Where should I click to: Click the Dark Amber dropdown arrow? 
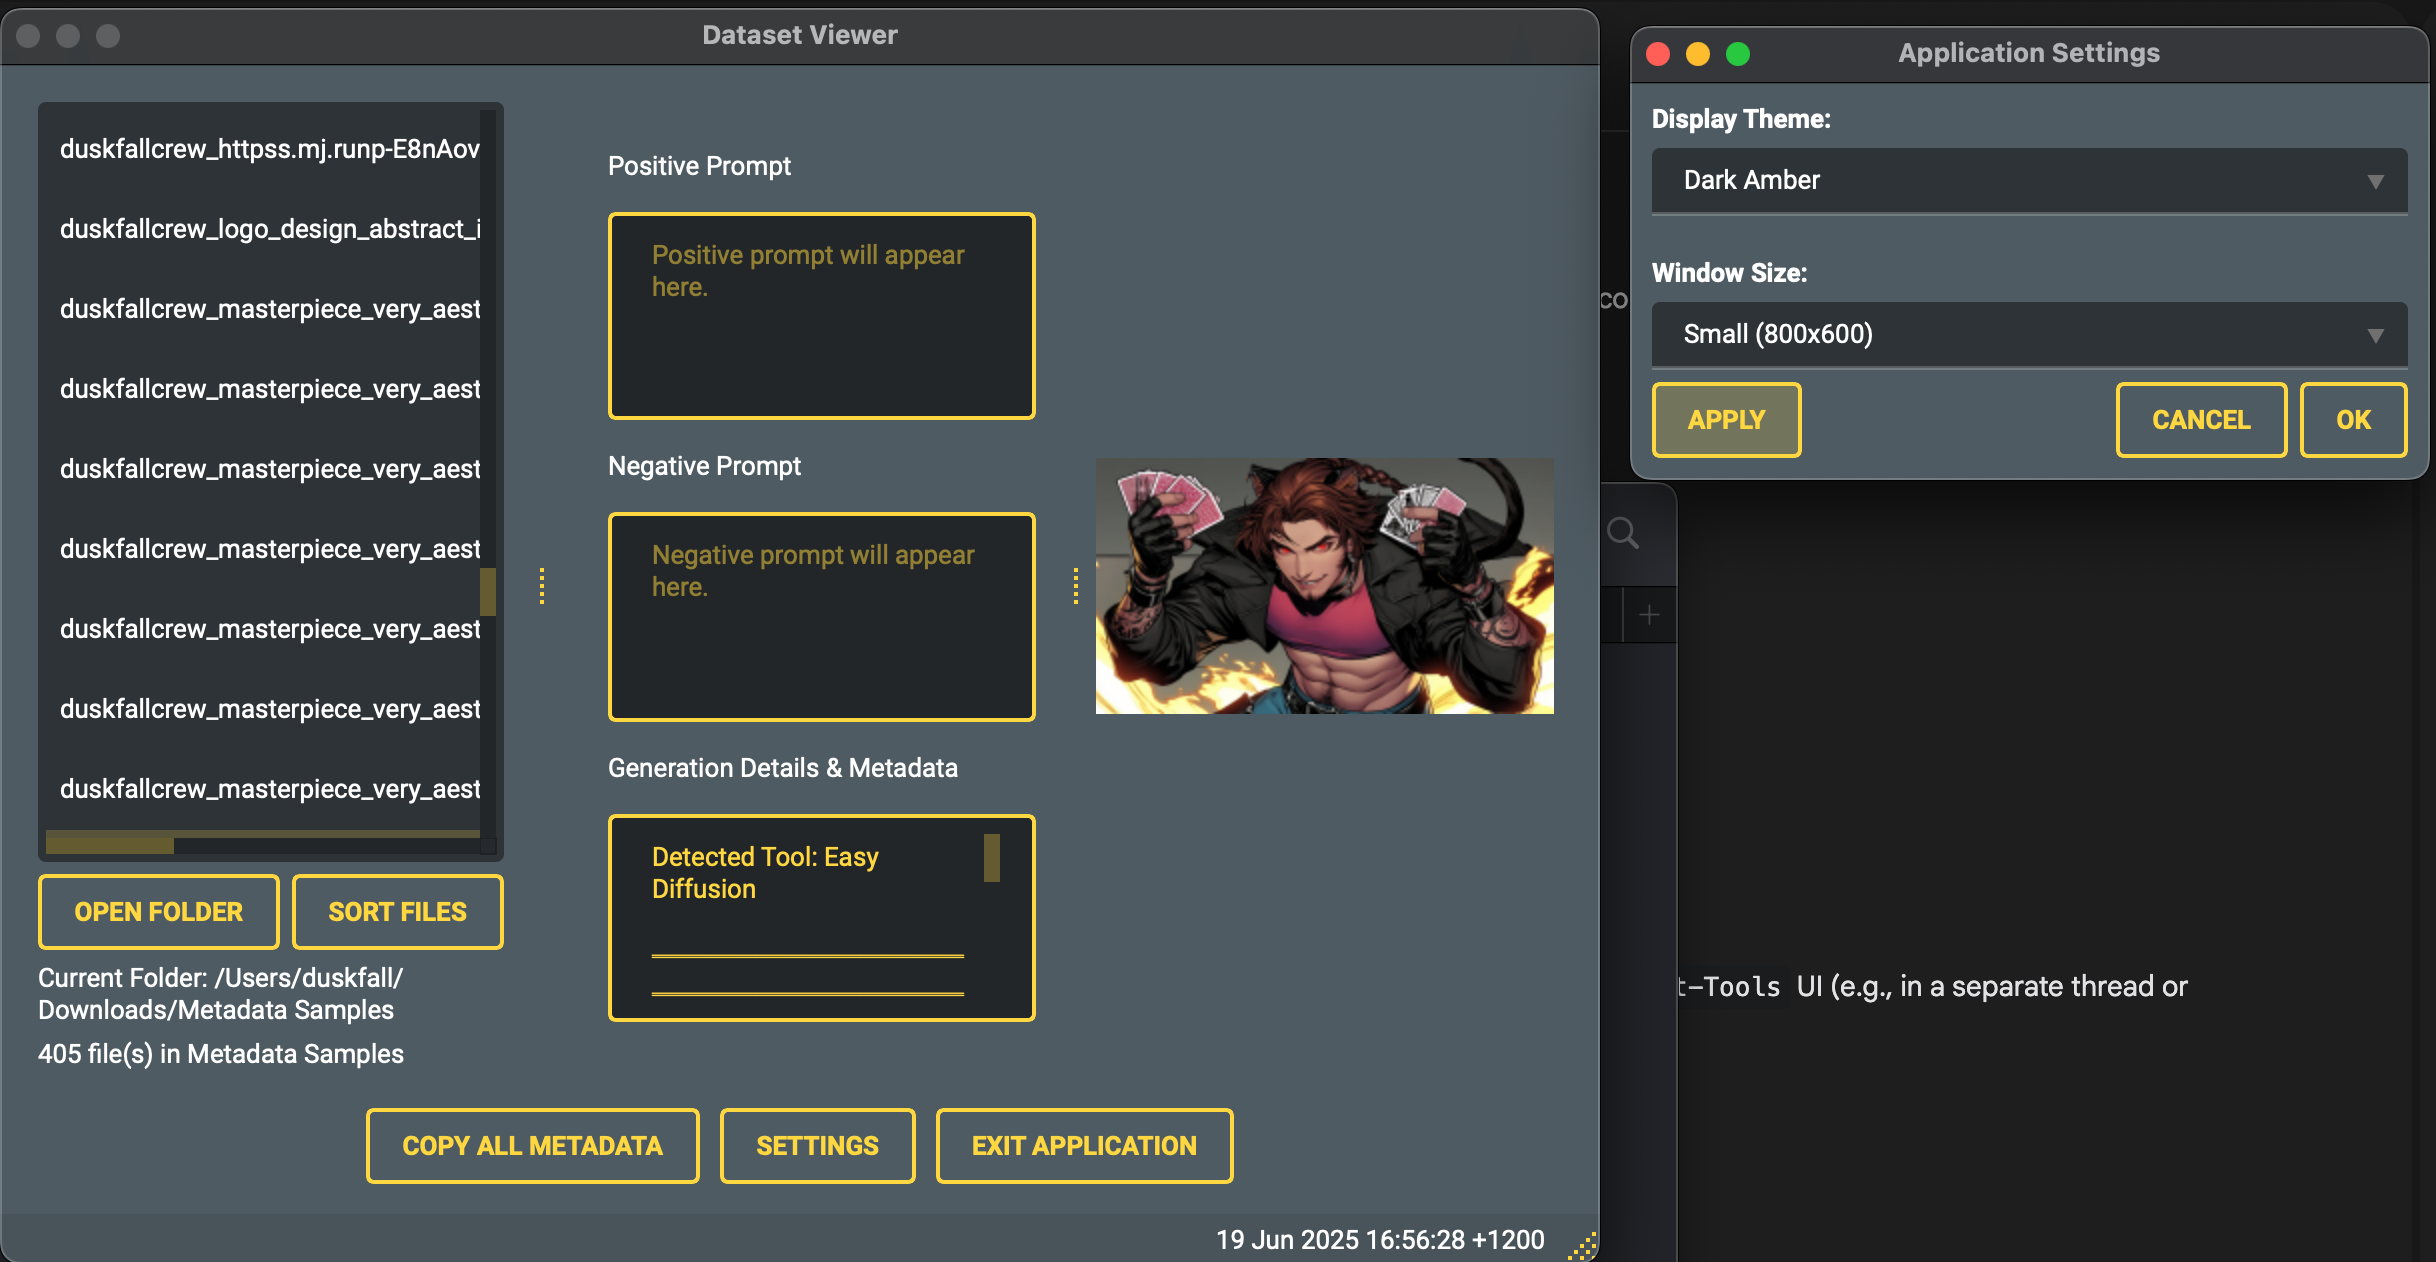(2375, 182)
